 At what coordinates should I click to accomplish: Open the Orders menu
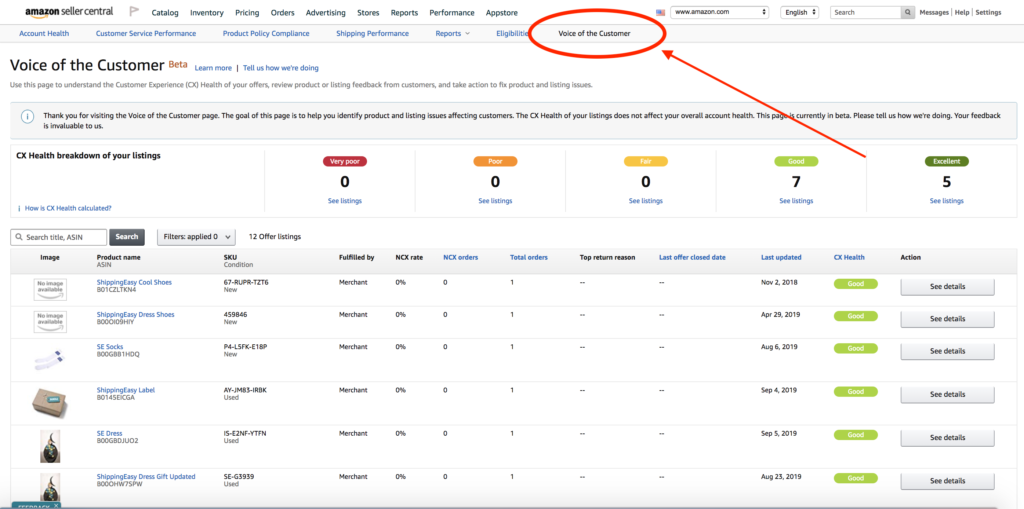tap(283, 12)
